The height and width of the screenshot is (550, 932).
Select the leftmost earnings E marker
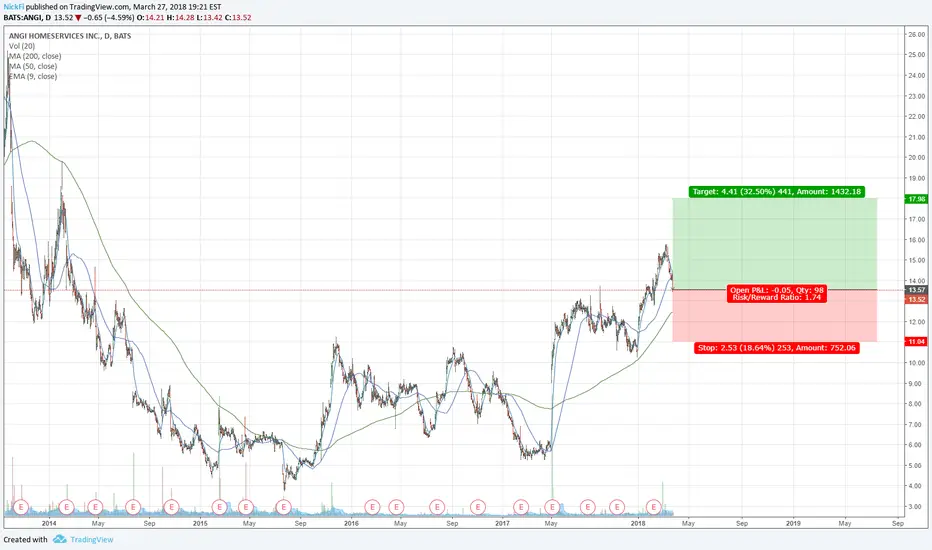point(21,507)
